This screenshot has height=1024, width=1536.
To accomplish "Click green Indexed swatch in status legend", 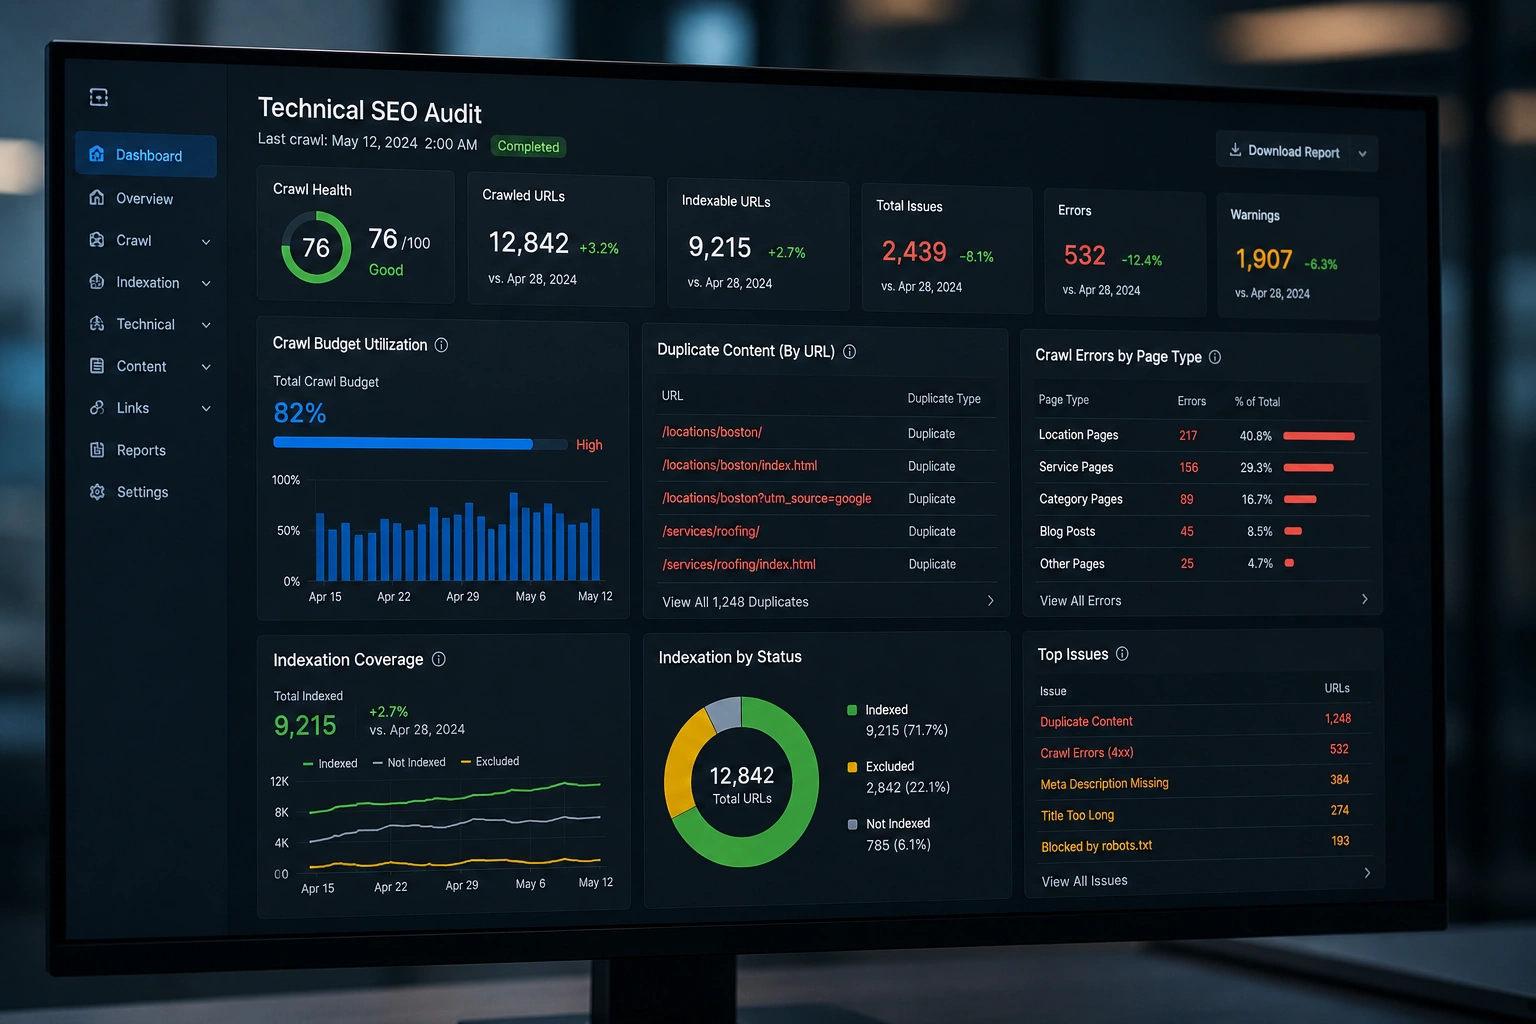I will 852,710.
